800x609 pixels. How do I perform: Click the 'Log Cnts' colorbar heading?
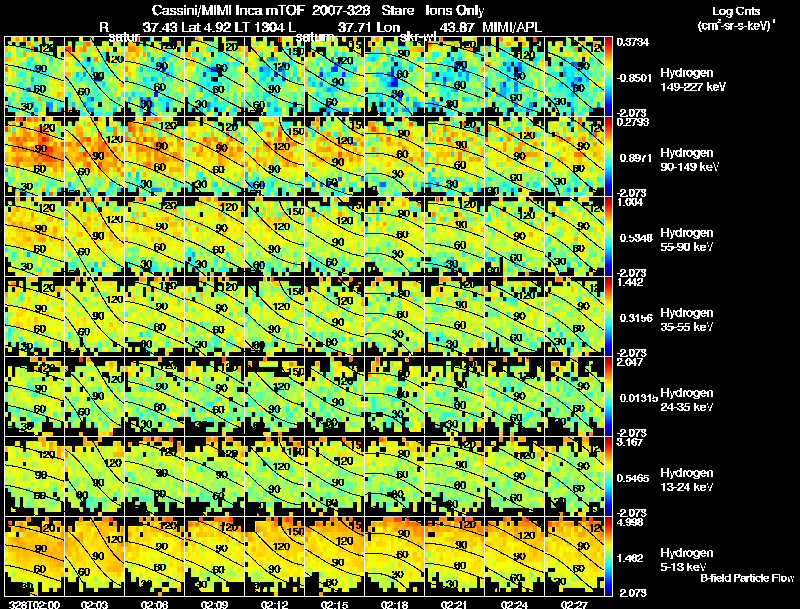736,11
